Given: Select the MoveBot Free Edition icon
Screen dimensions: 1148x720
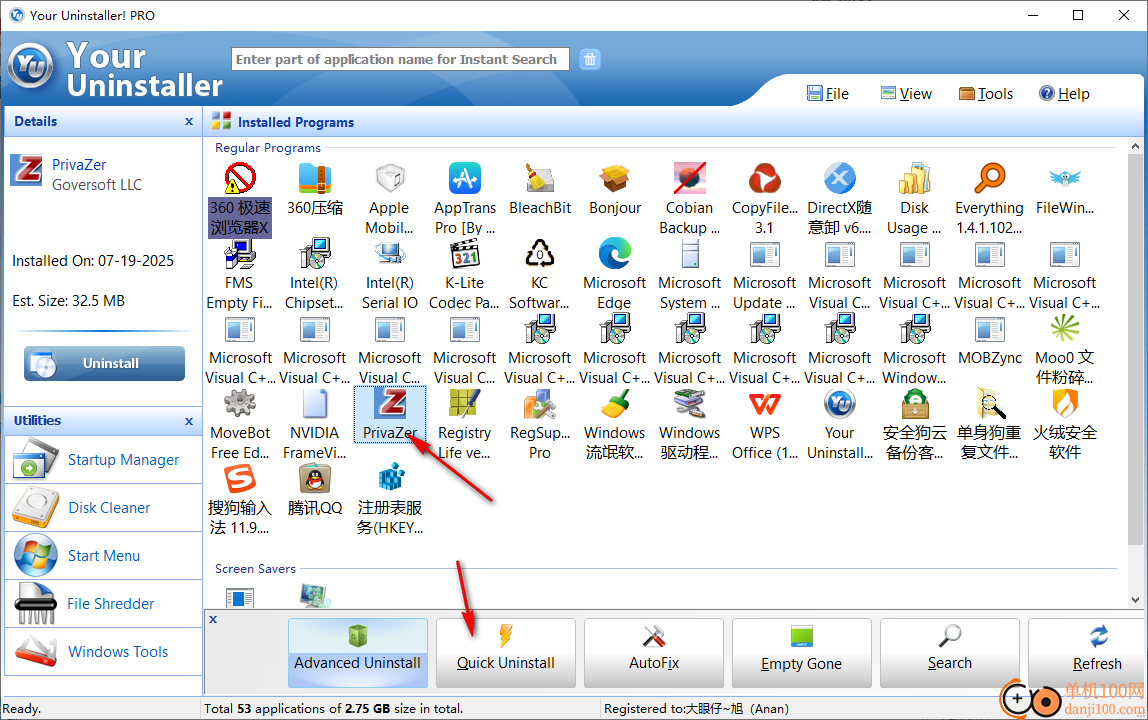Looking at the screenshot, I should point(239,404).
